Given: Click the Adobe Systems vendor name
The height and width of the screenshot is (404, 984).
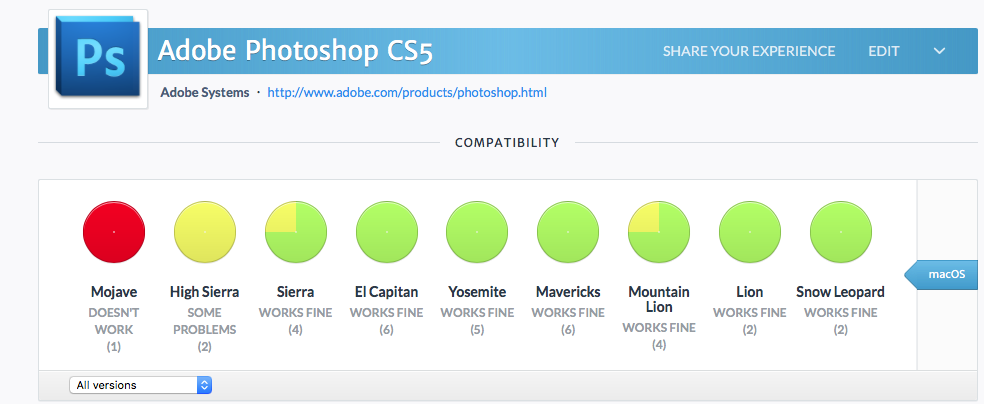Looking at the screenshot, I should point(205,92).
